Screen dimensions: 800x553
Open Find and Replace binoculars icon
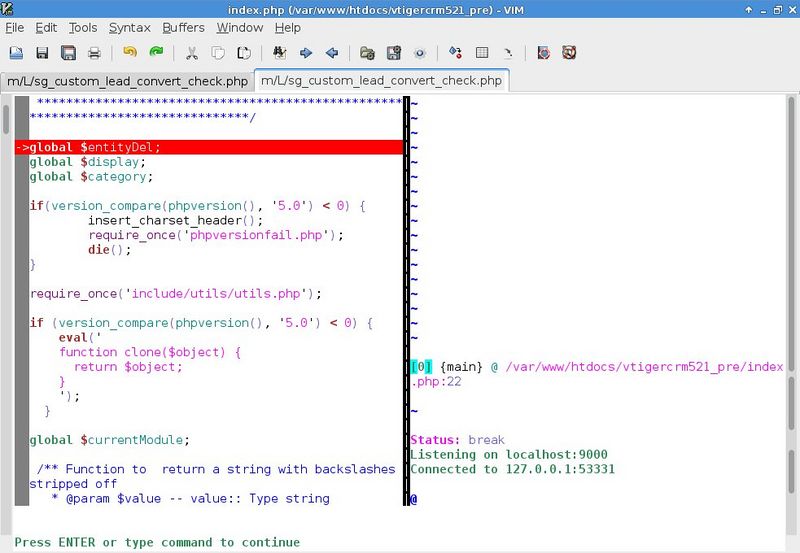coord(279,53)
